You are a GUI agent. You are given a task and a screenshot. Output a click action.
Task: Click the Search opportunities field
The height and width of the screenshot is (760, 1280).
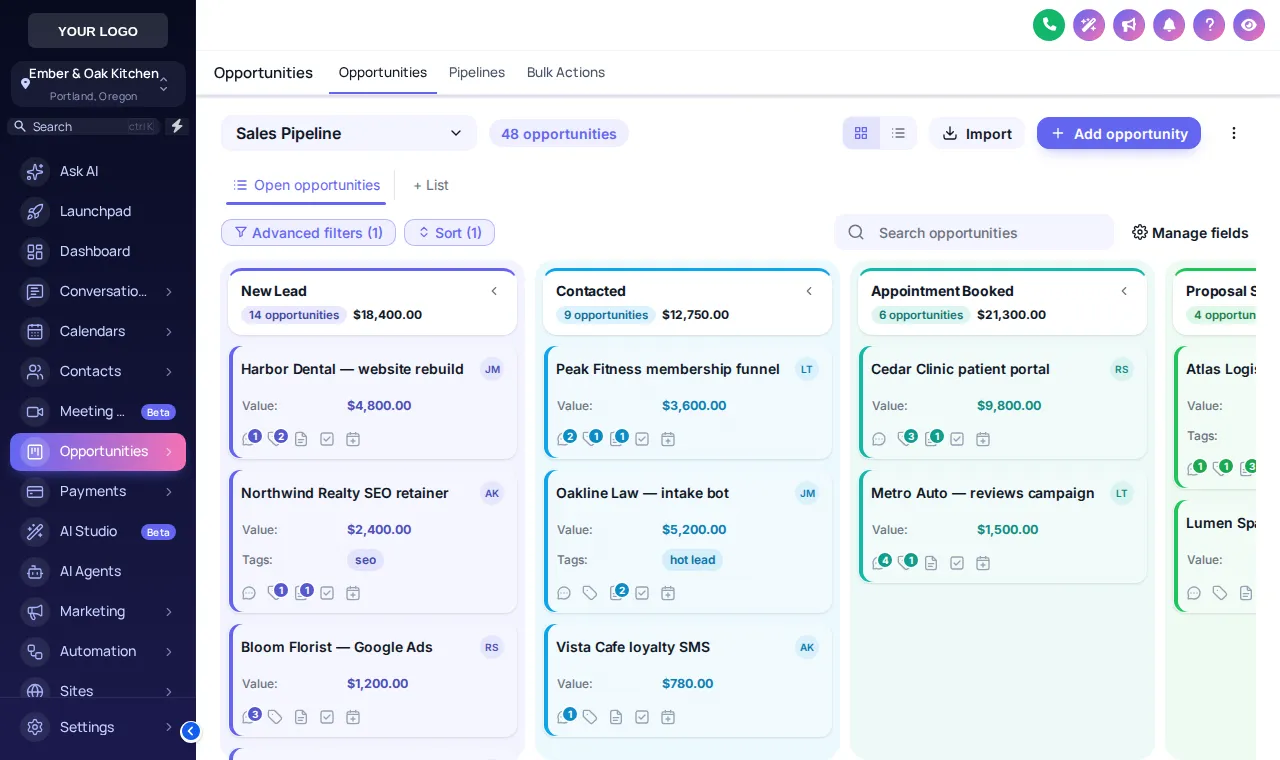click(x=974, y=232)
